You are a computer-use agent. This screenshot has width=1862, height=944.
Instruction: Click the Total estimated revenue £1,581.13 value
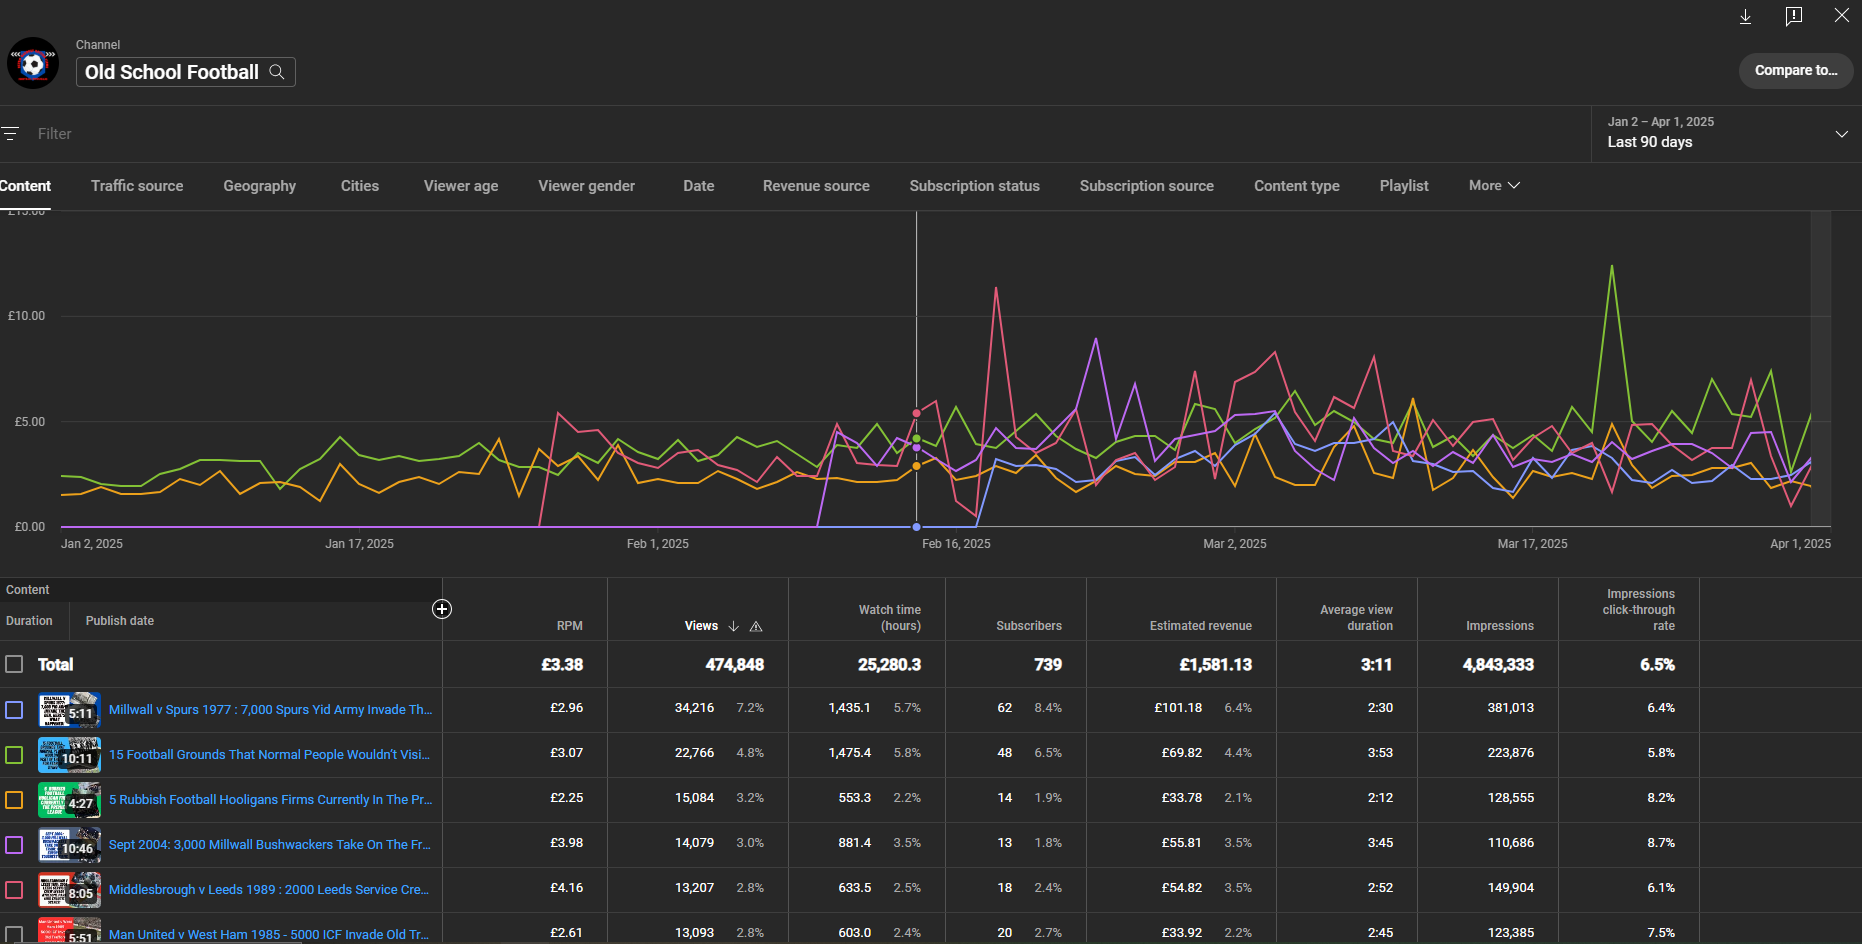click(x=1215, y=665)
